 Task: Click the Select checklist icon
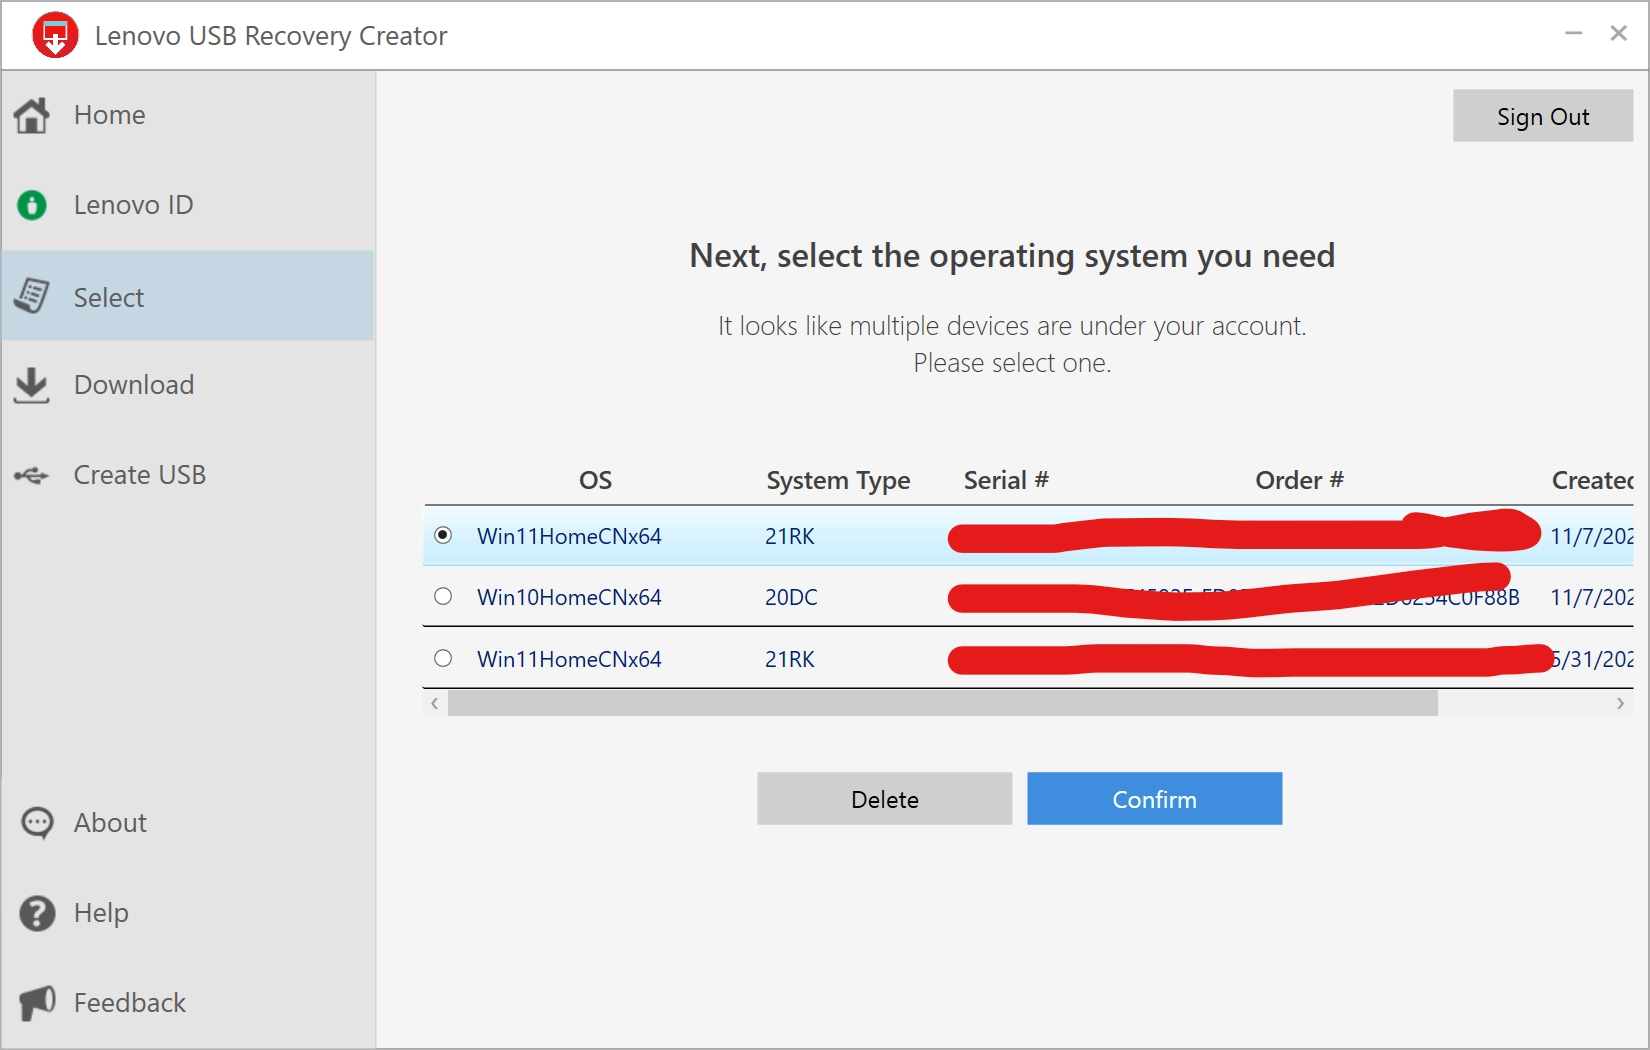[x=32, y=296]
